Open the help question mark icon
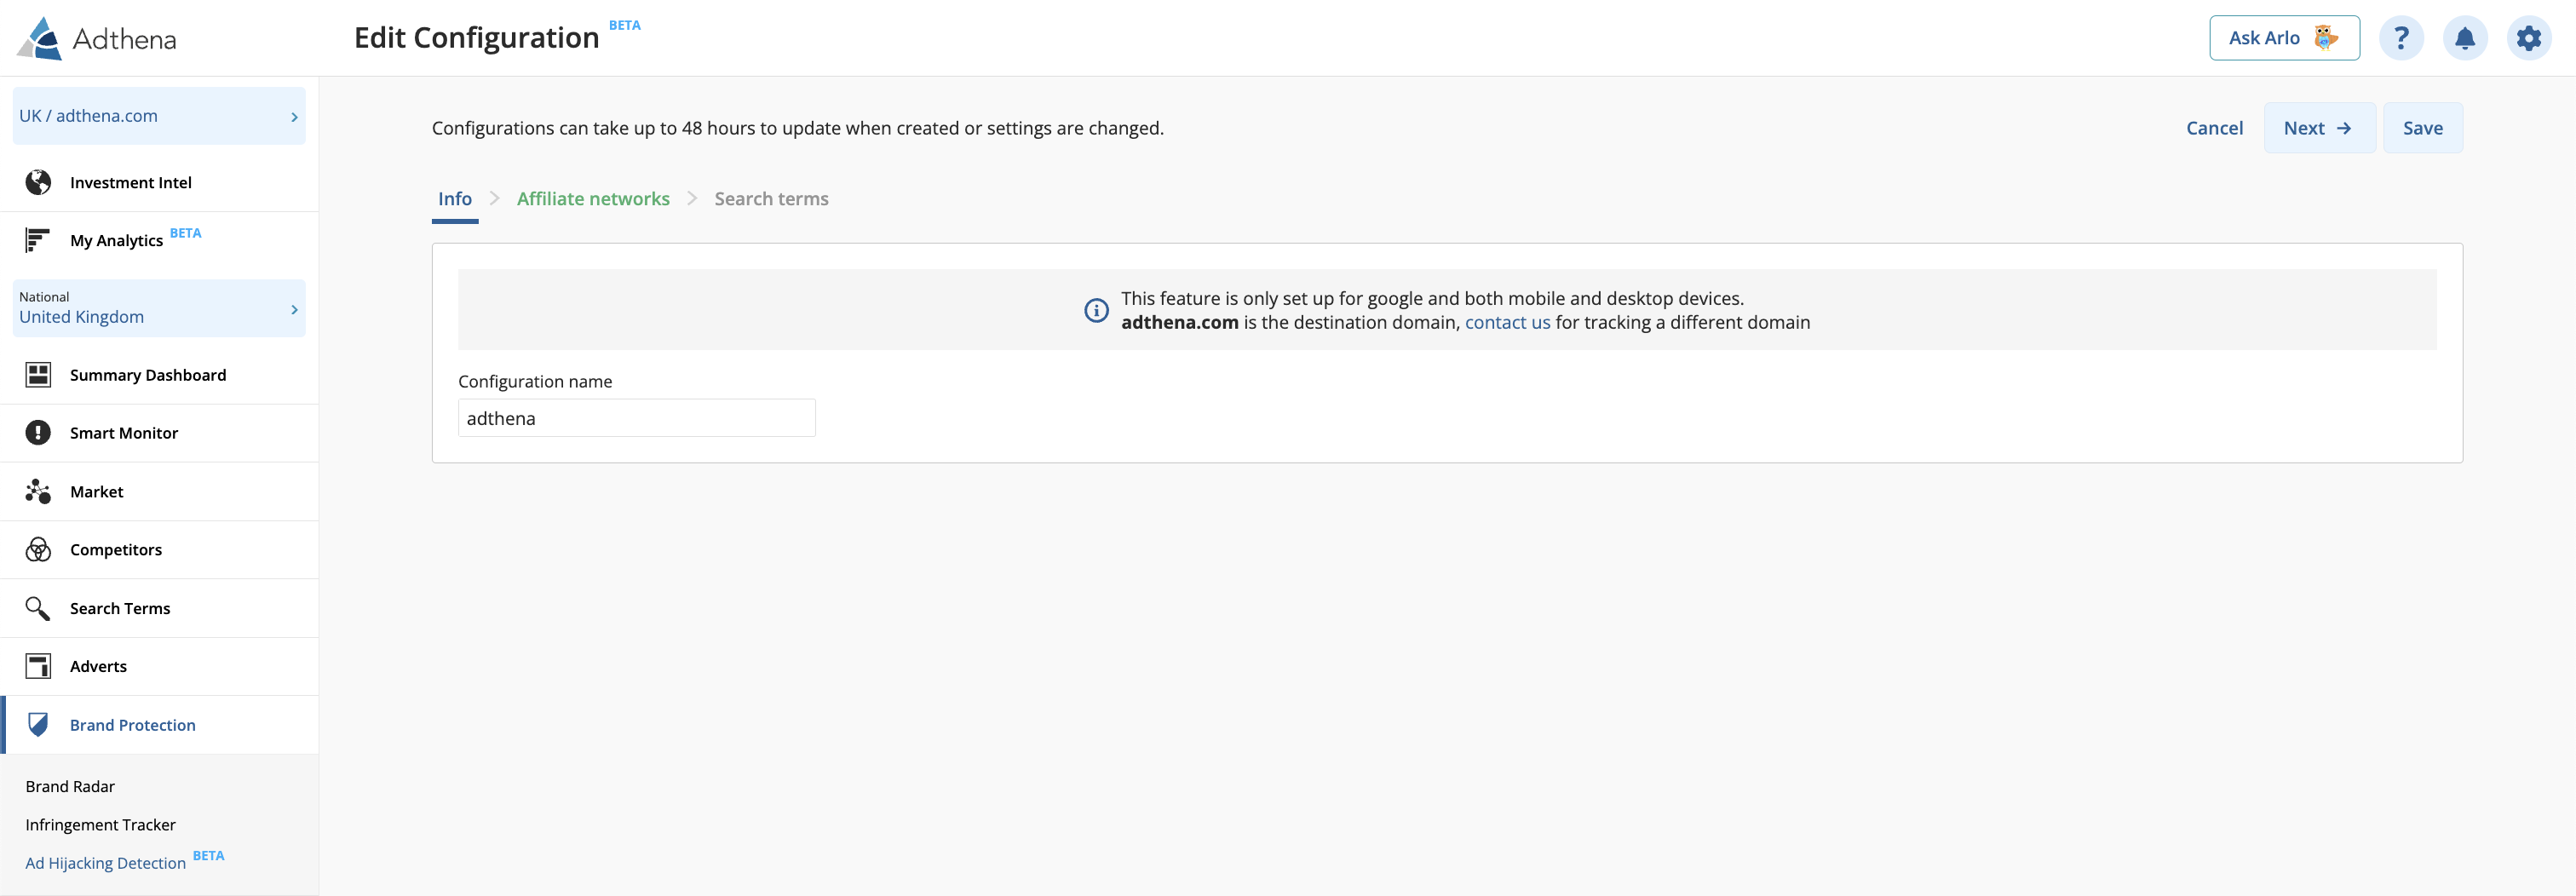 point(2401,38)
